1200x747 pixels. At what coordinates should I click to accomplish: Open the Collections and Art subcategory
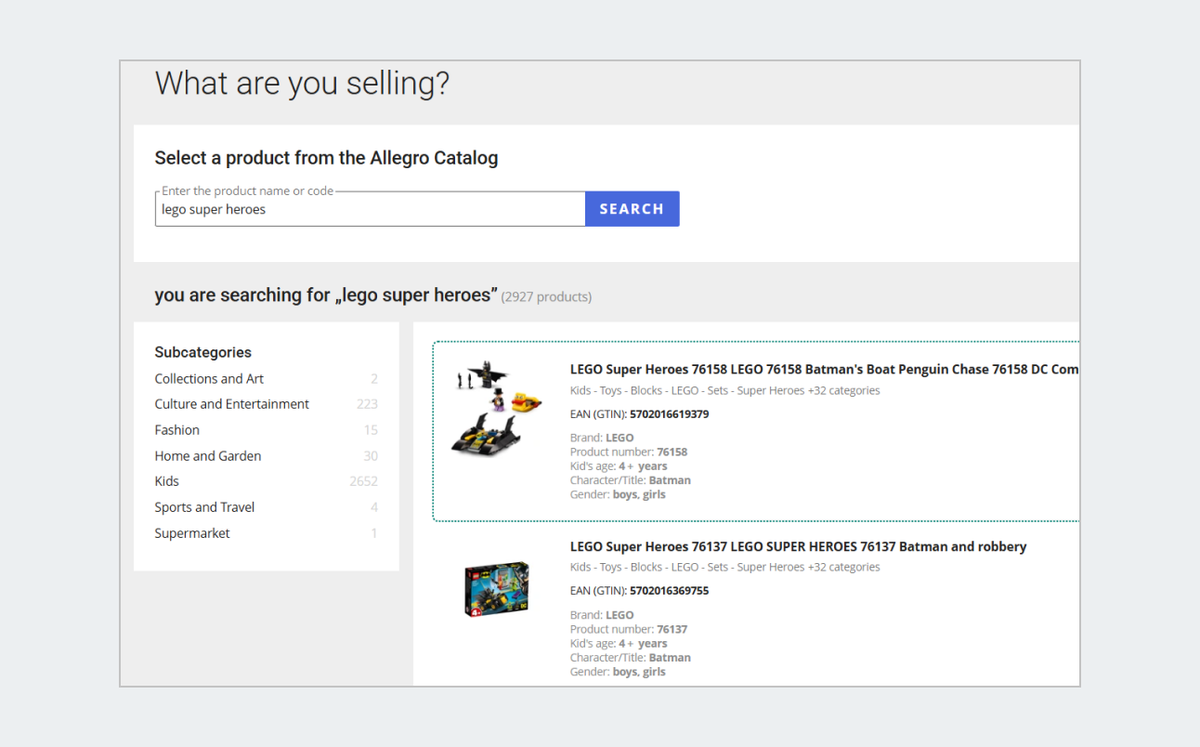point(209,378)
